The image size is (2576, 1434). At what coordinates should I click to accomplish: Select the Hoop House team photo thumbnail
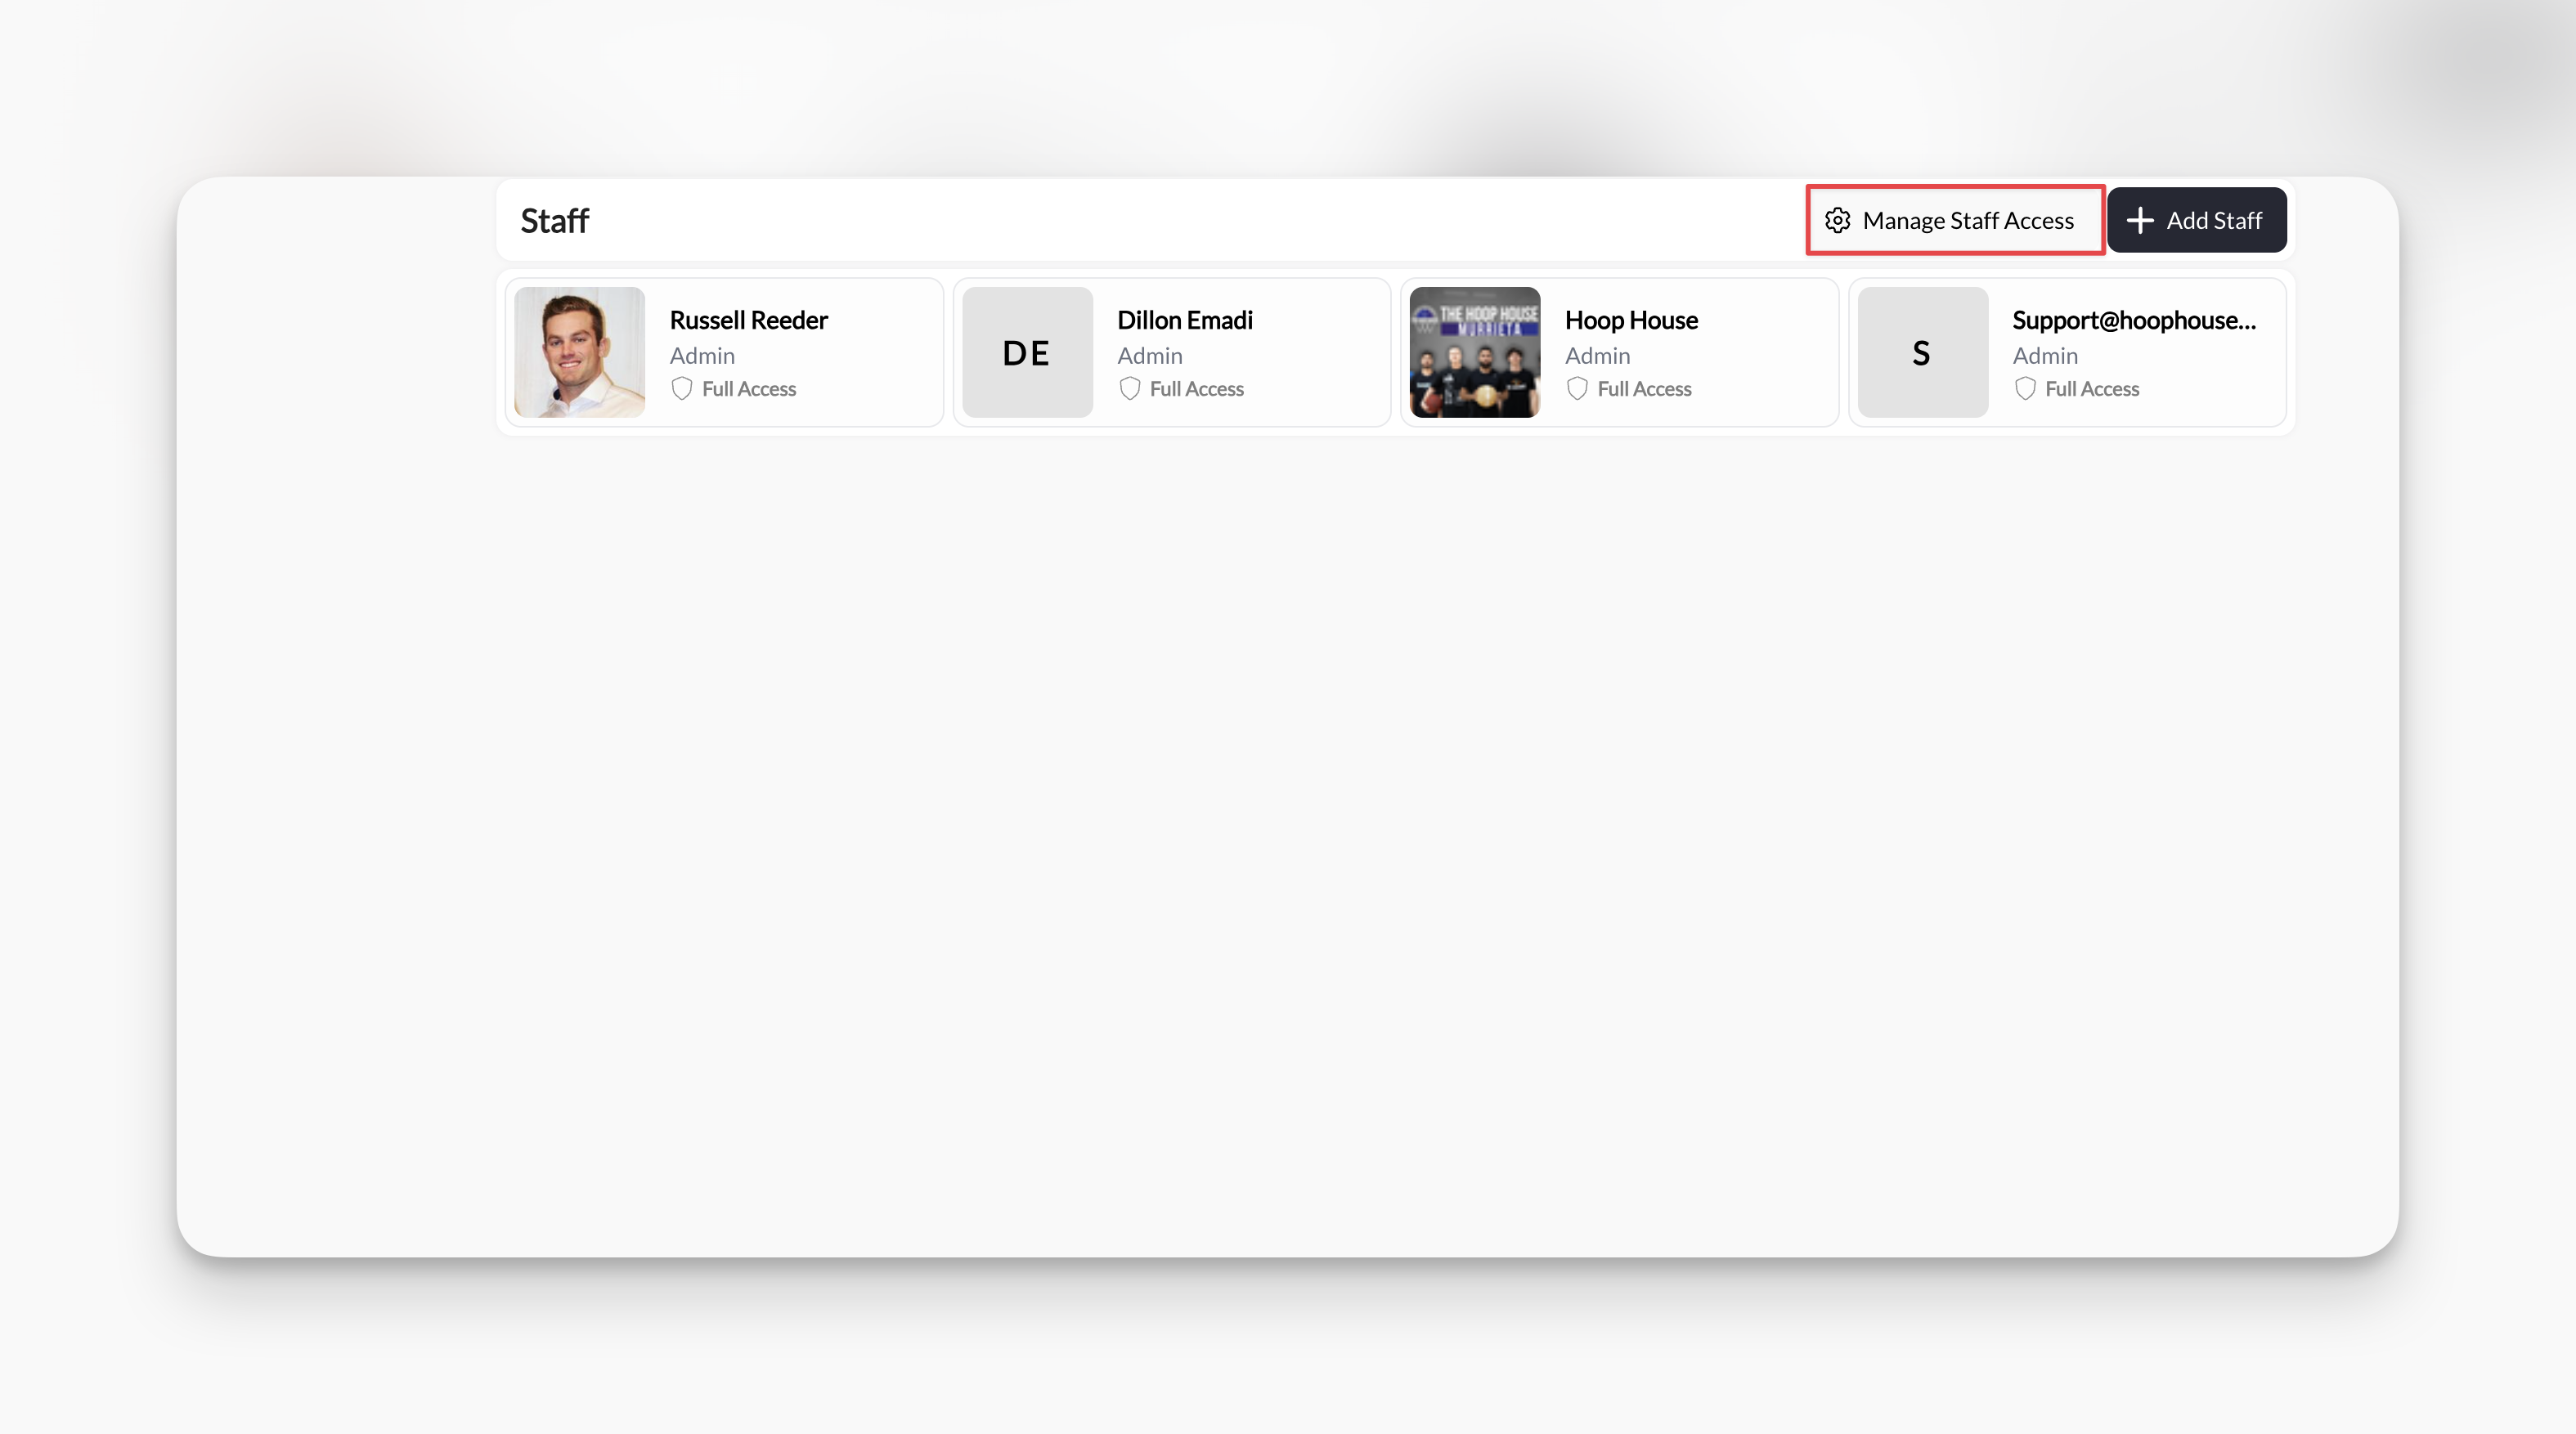[x=1474, y=352]
